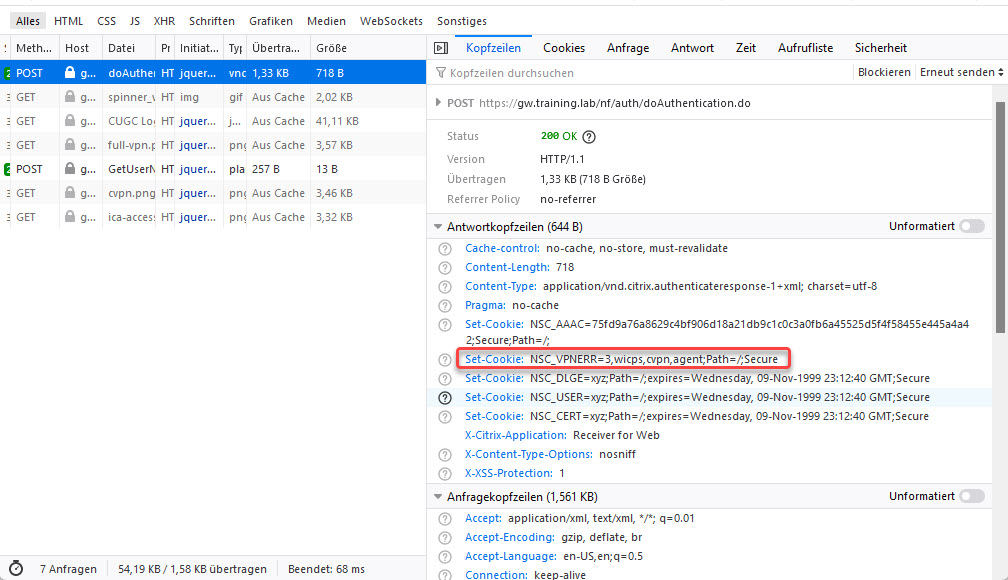
Task: Filter requests by Schriften
Action: pyautogui.click(x=212, y=21)
